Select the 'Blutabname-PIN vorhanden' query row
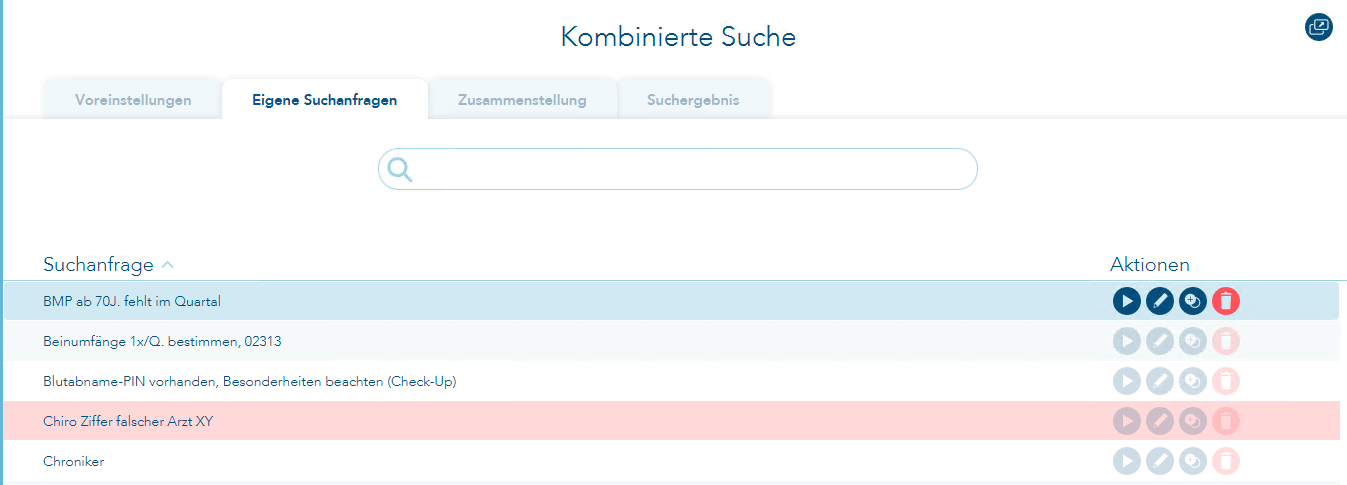The image size is (1347, 485). click(500, 381)
